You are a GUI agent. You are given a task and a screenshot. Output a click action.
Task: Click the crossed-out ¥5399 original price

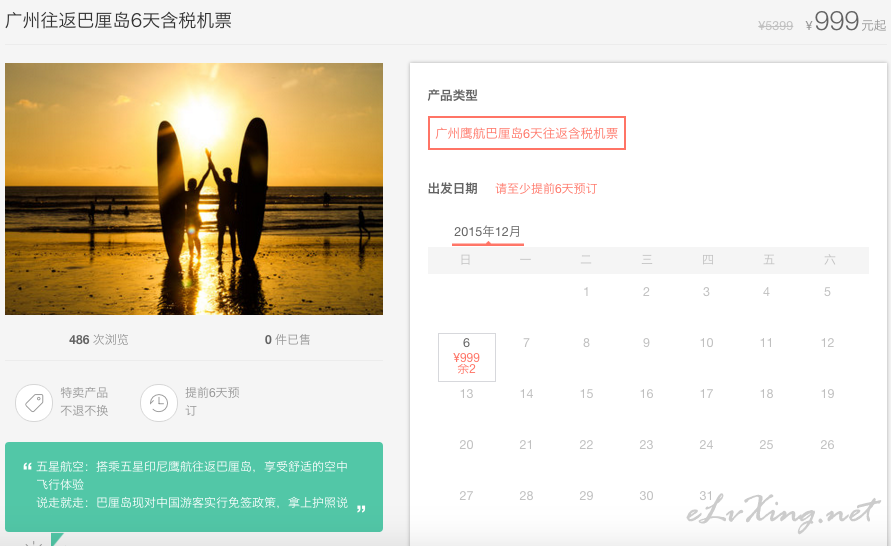tap(776, 26)
